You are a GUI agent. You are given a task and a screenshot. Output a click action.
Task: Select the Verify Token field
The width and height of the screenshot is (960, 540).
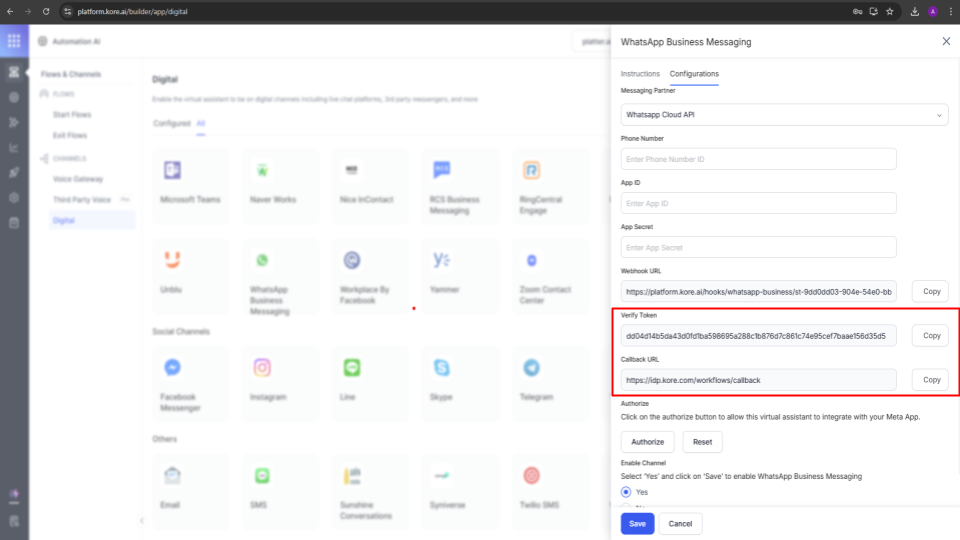[759, 336]
